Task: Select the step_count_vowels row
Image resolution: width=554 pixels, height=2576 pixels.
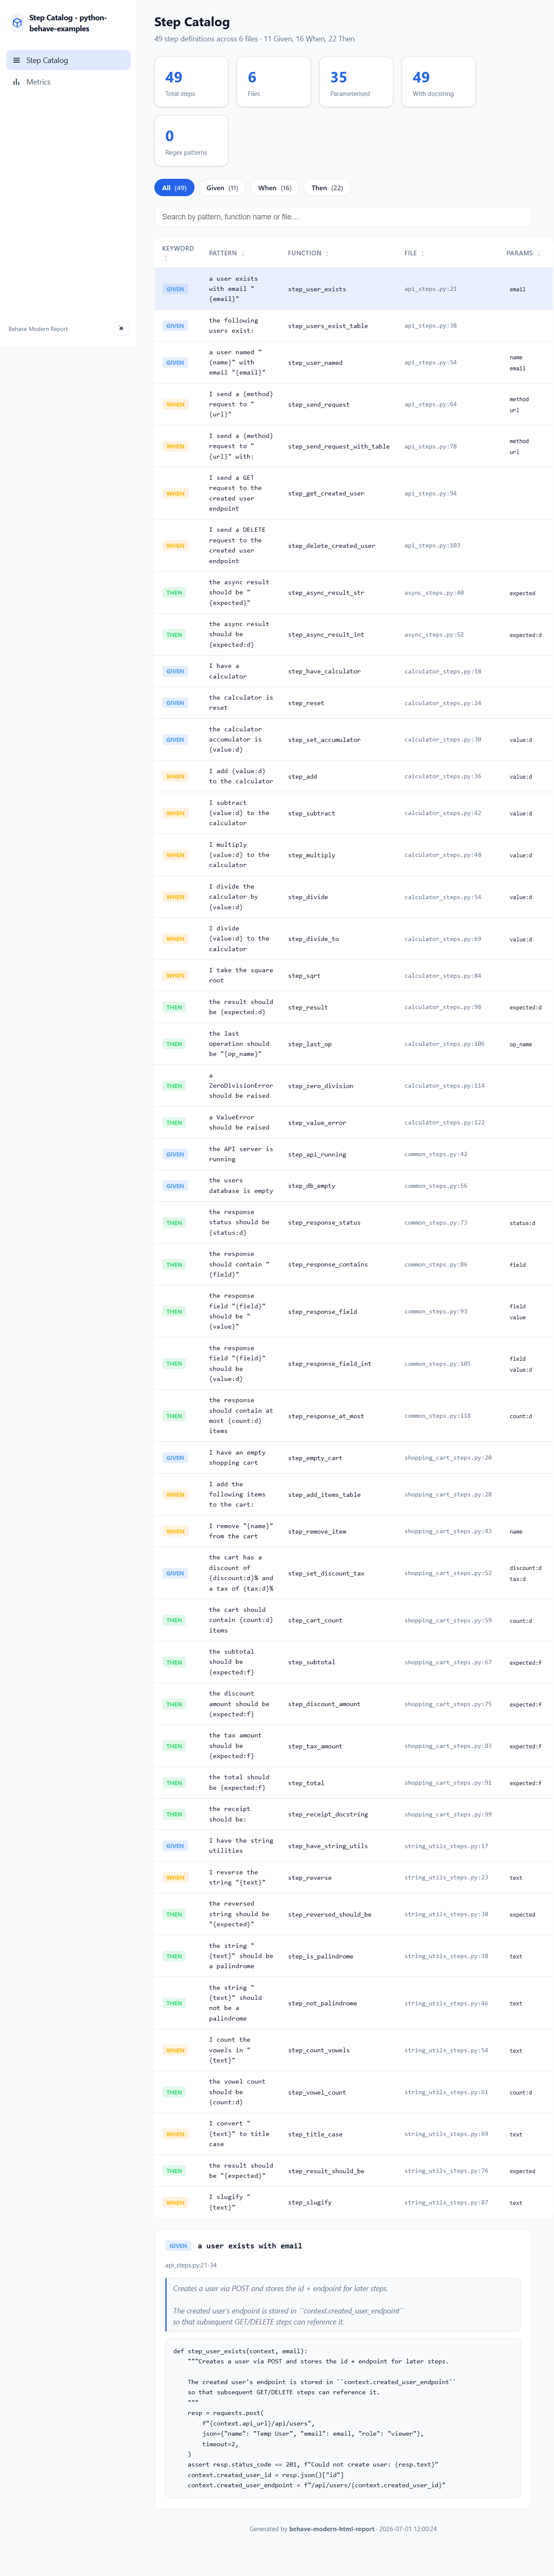Action: pyautogui.click(x=353, y=2050)
